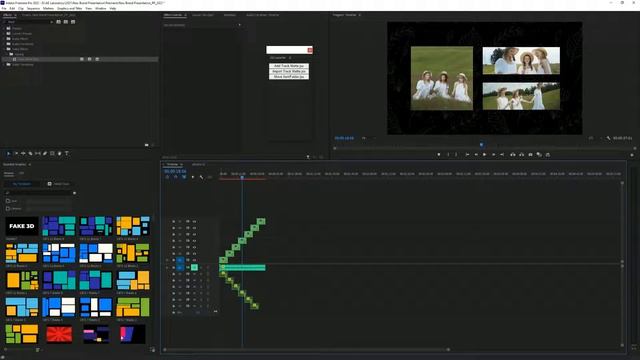This screenshot has width=640, height=360.
Task: Click Import Track Matte button
Action: (289, 71)
